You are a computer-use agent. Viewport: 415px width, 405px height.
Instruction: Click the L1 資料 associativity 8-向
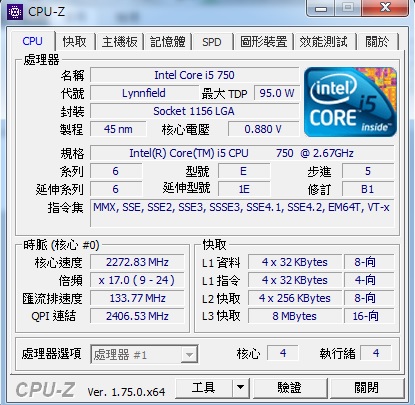(x=369, y=262)
